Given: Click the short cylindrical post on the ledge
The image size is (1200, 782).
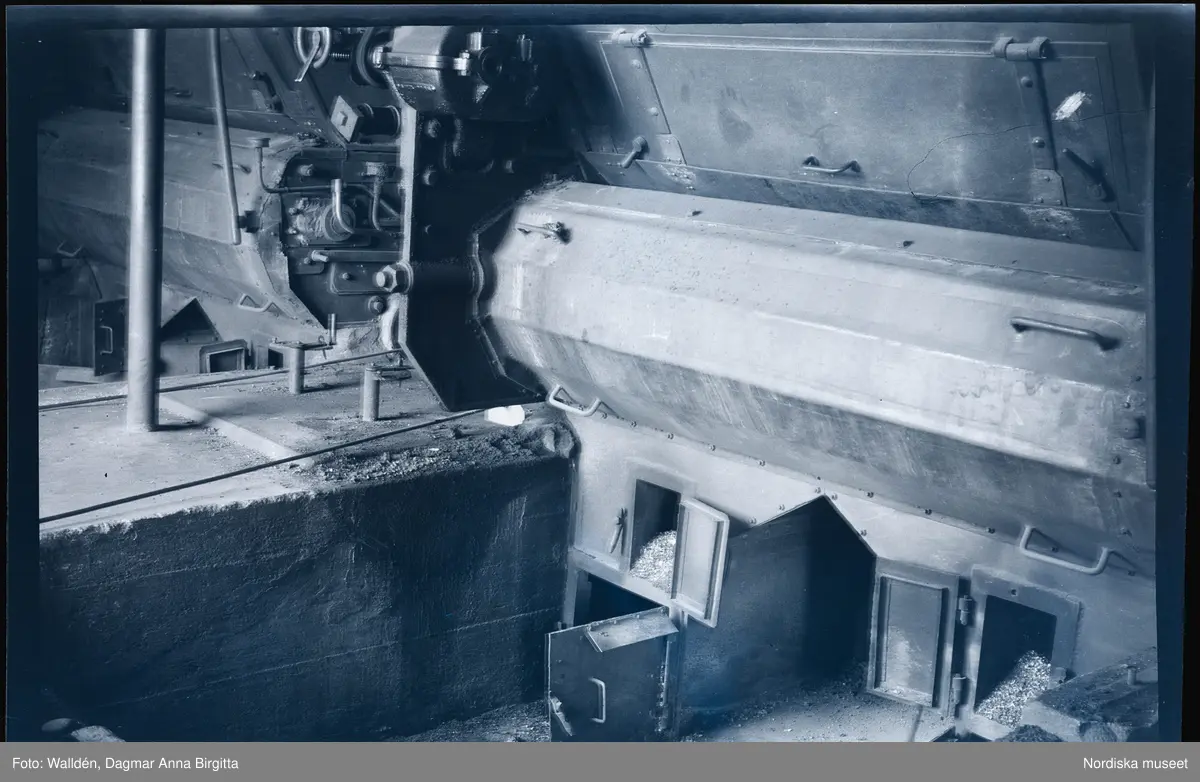Looking at the screenshot, I should pyautogui.click(x=370, y=393).
